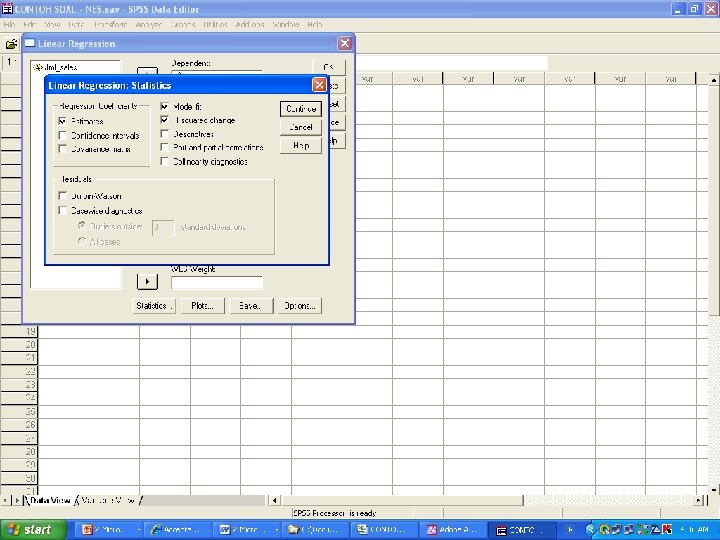Viewport: 720px width, 540px height.
Task: Click the vertical scrollbar up arrow
Action: (714, 80)
